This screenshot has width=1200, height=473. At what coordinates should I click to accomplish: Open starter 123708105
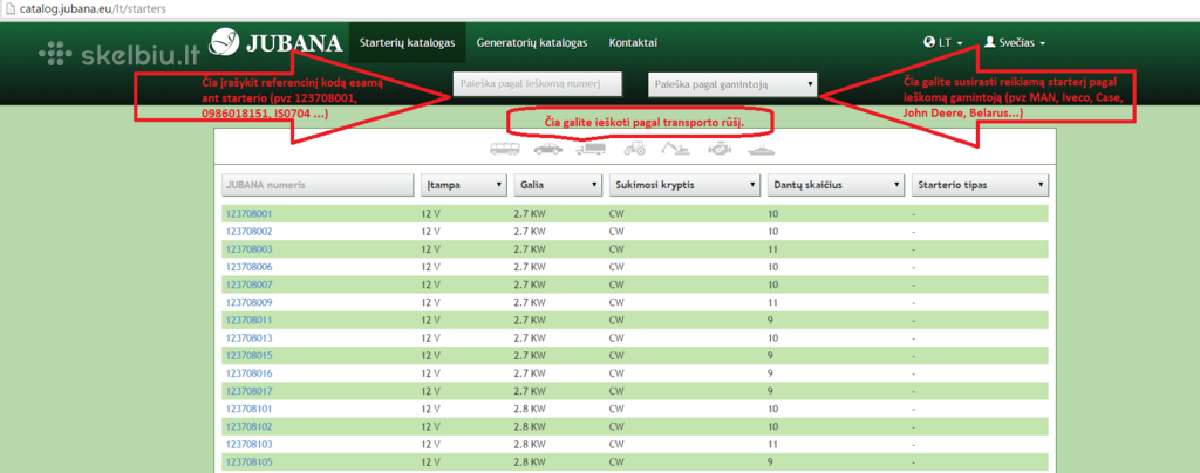[249, 462]
